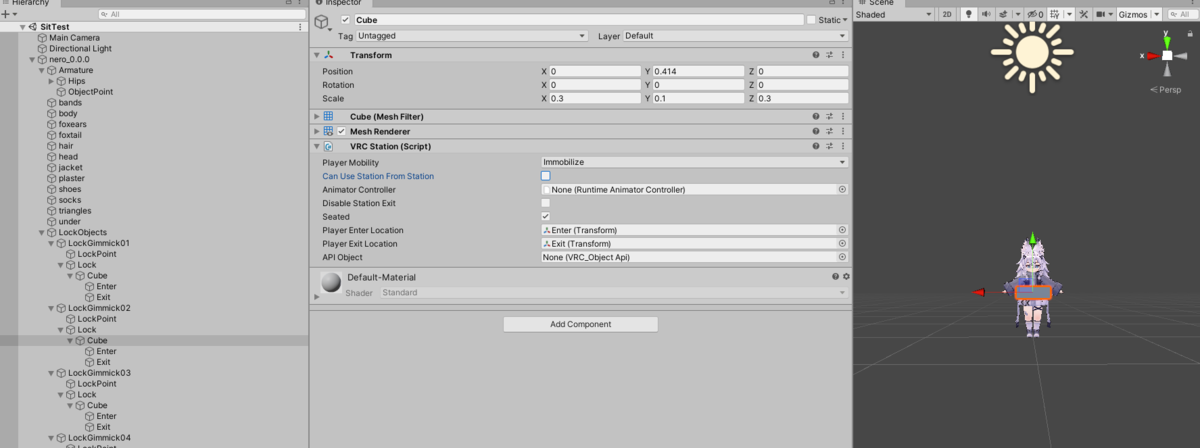Collapse the LockGimmick01 node

coord(51,243)
